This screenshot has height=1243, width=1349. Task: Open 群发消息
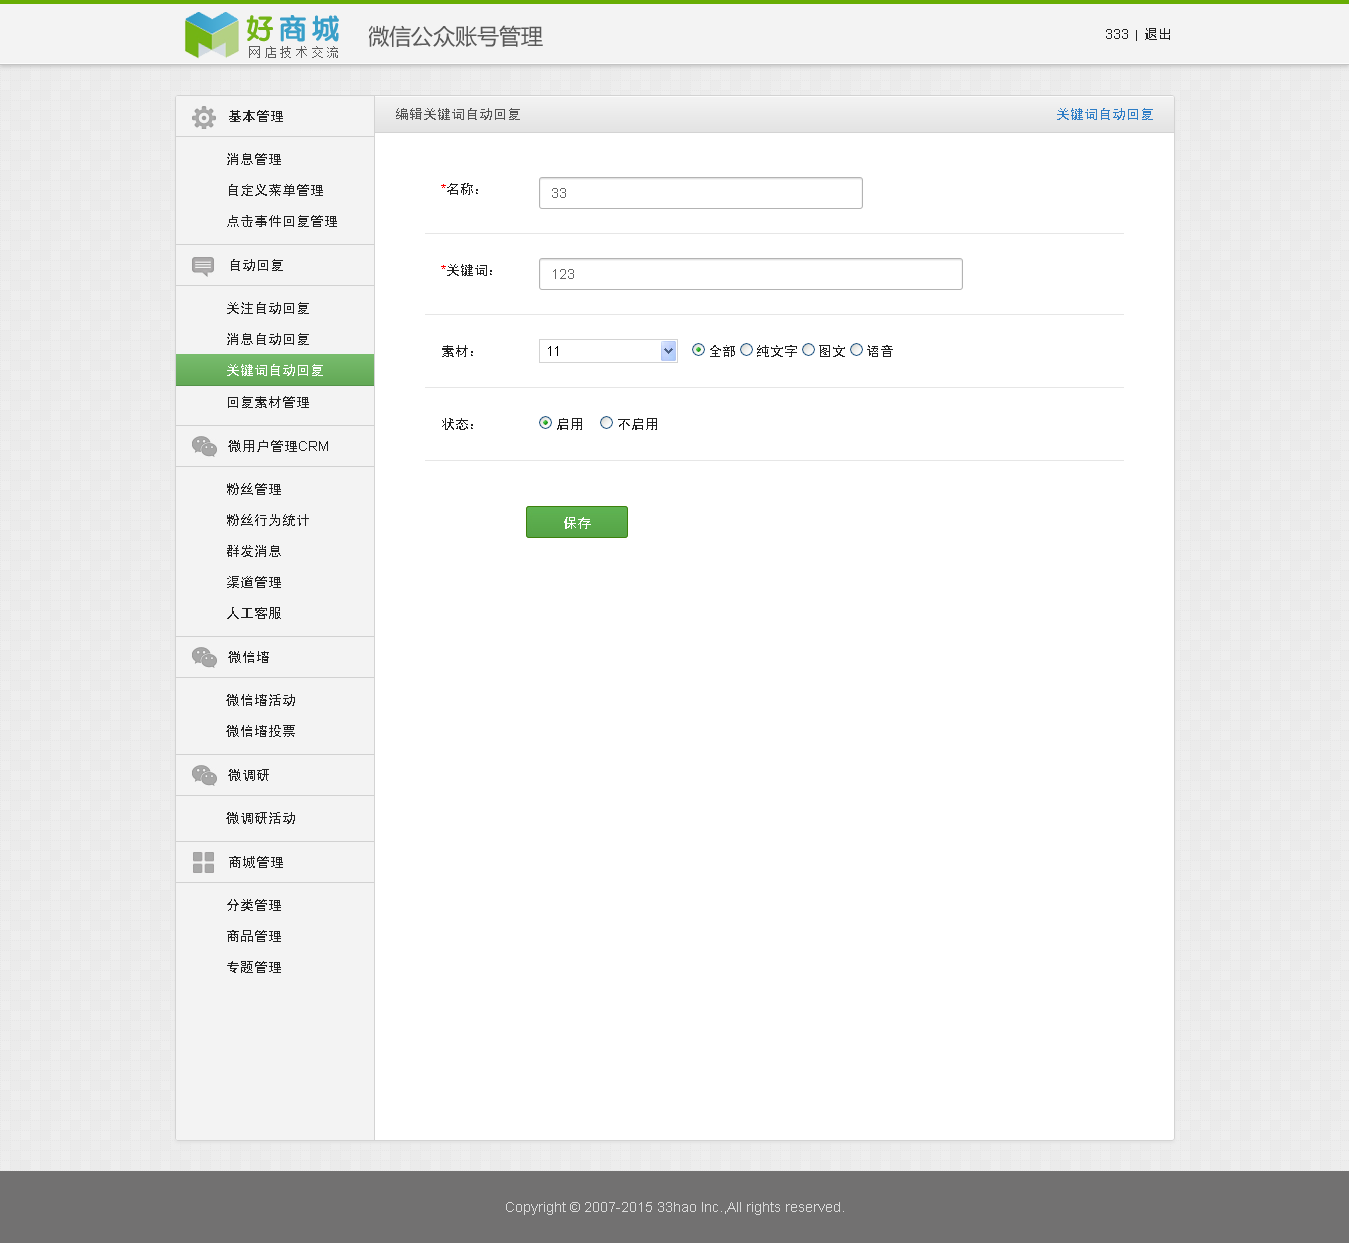pyautogui.click(x=254, y=552)
